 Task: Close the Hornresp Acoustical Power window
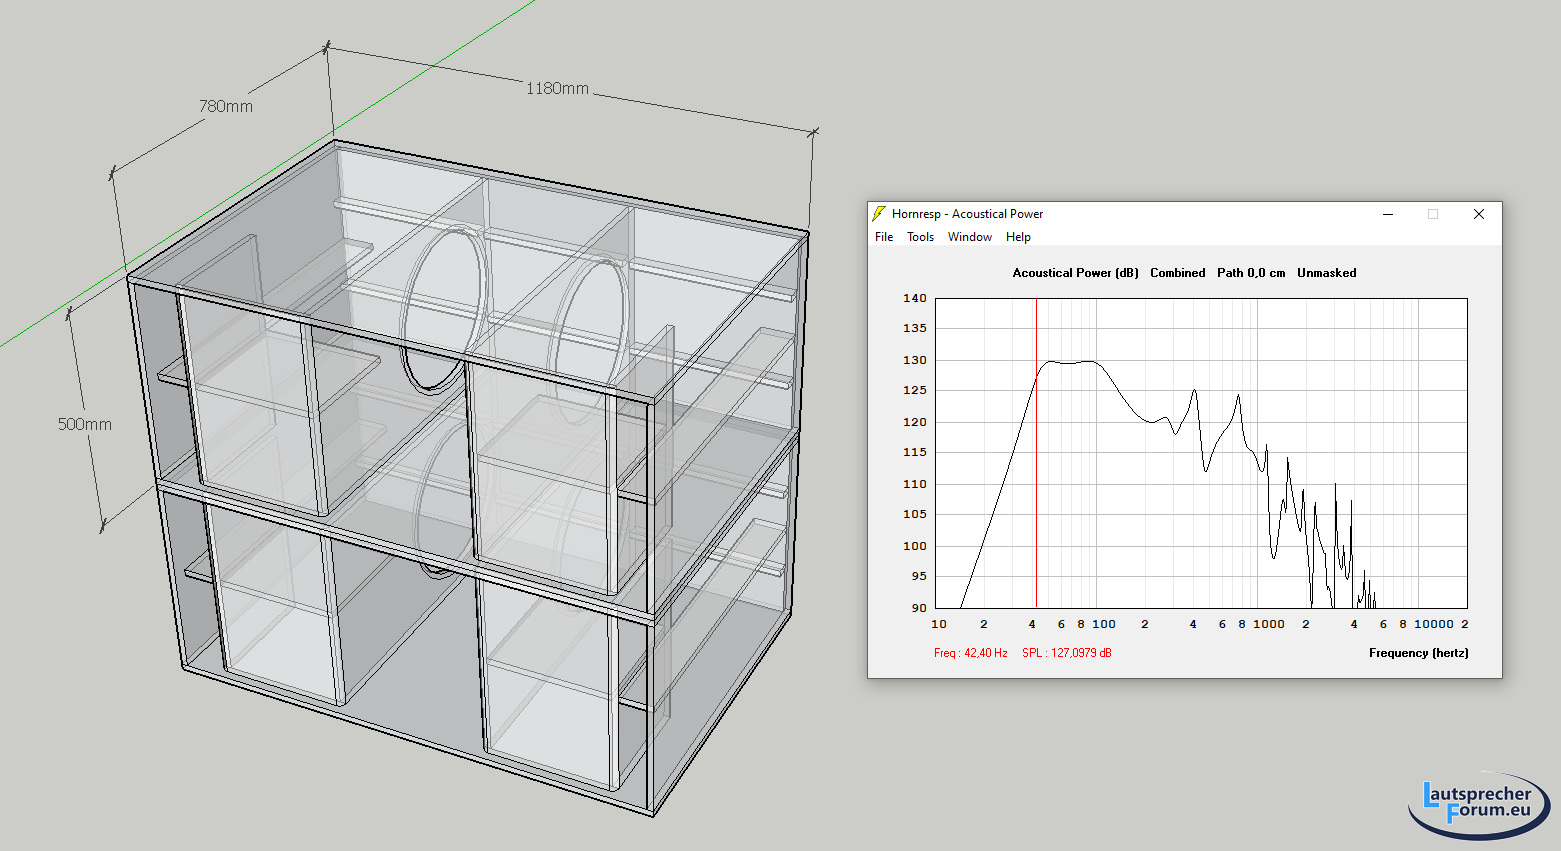tap(1478, 214)
